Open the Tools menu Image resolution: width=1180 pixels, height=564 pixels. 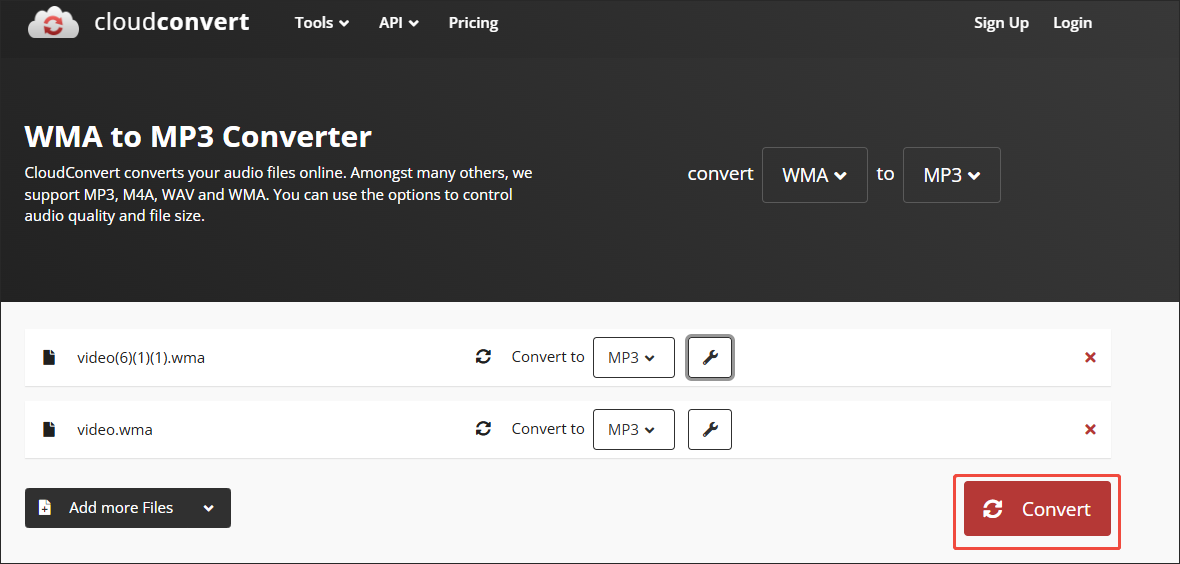(322, 23)
